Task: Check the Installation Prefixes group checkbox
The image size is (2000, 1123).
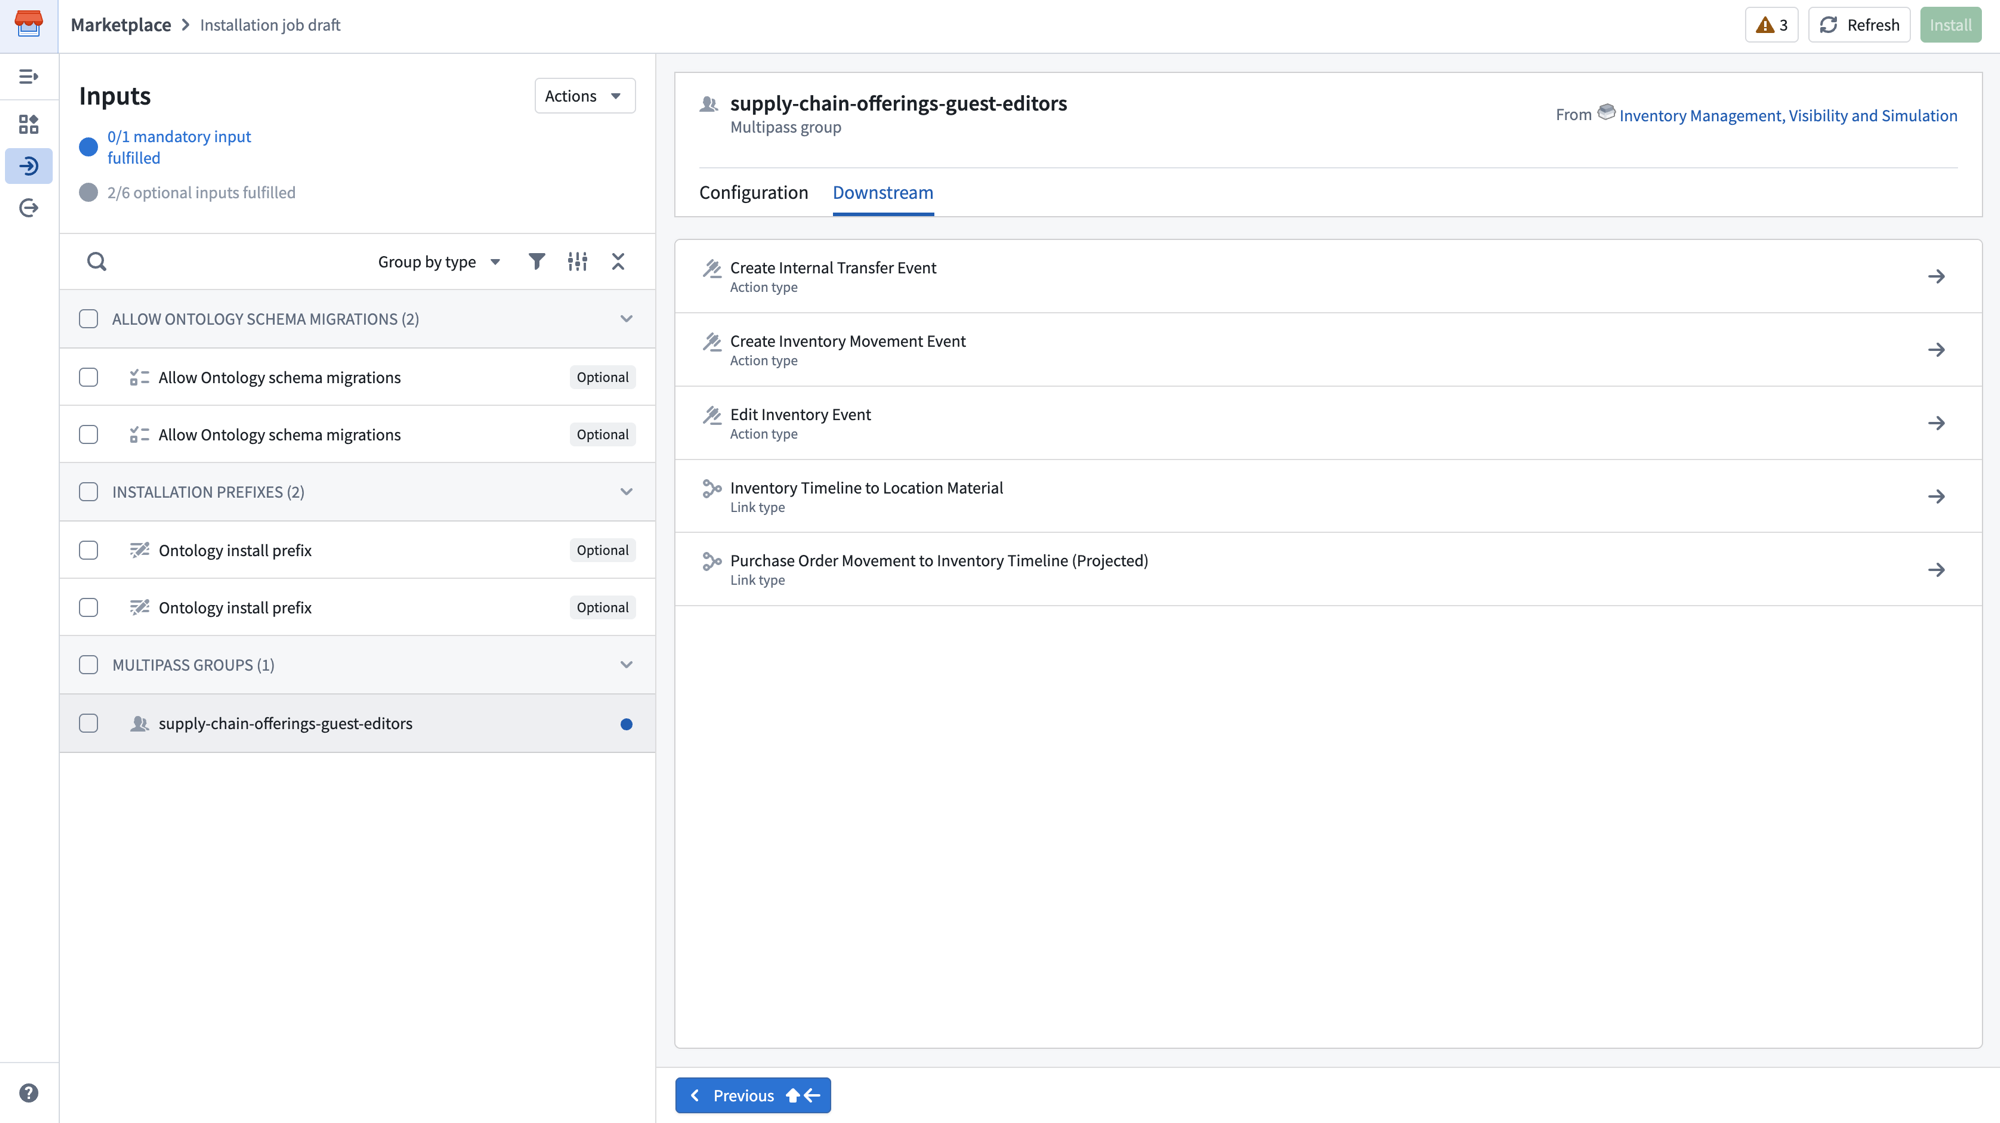Action: pos(89,492)
